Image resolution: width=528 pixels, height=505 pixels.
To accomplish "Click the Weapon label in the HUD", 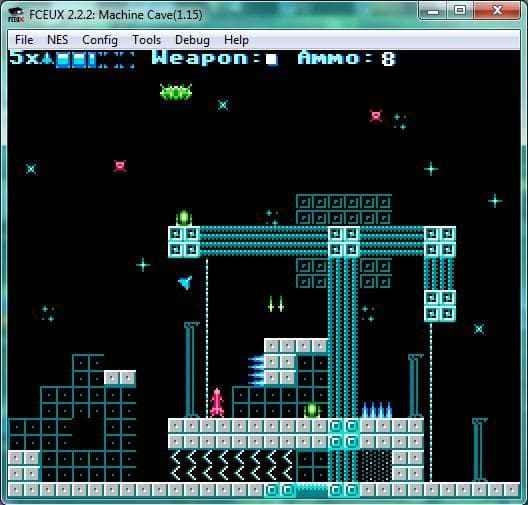I will pos(205,58).
